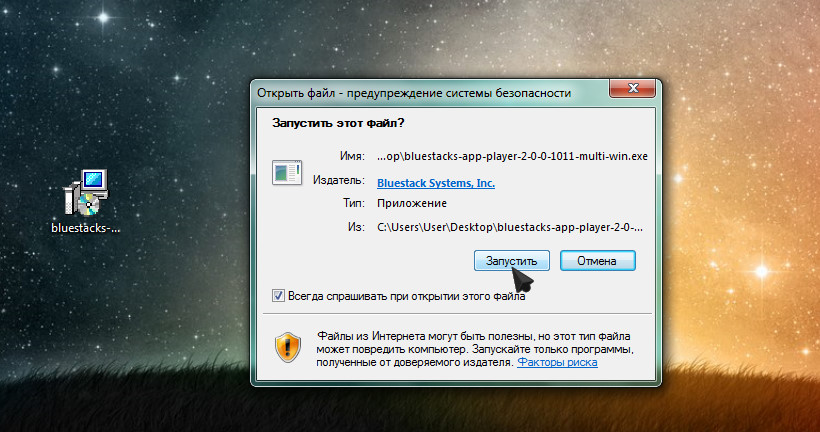Viewport: 820px width, 432px height.
Task: Click the application file icon in dialog
Action: 287,173
